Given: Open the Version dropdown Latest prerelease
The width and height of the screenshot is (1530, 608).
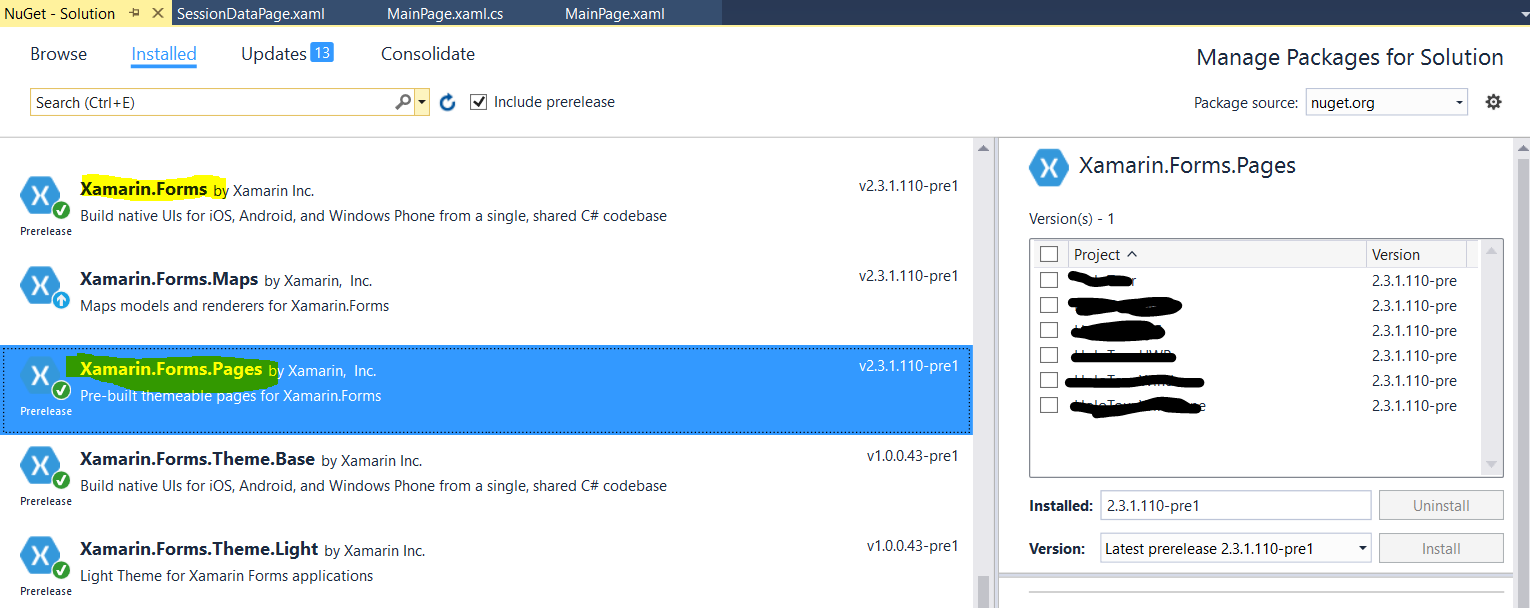Looking at the screenshot, I should pyautogui.click(x=1235, y=548).
